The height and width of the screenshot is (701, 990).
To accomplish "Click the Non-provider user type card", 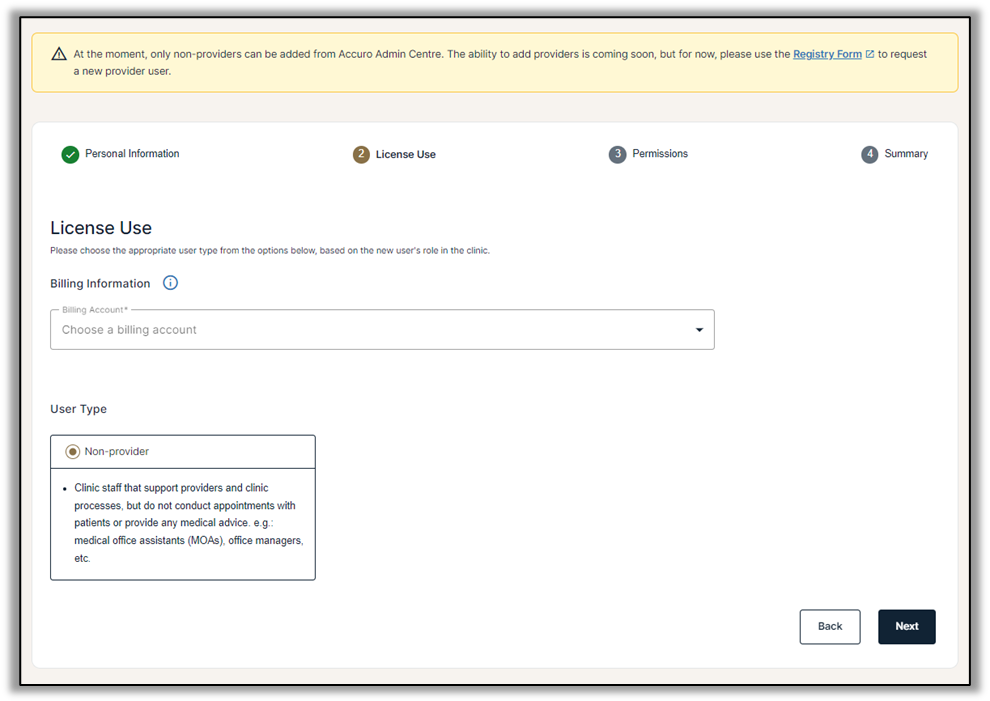I will (183, 505).
